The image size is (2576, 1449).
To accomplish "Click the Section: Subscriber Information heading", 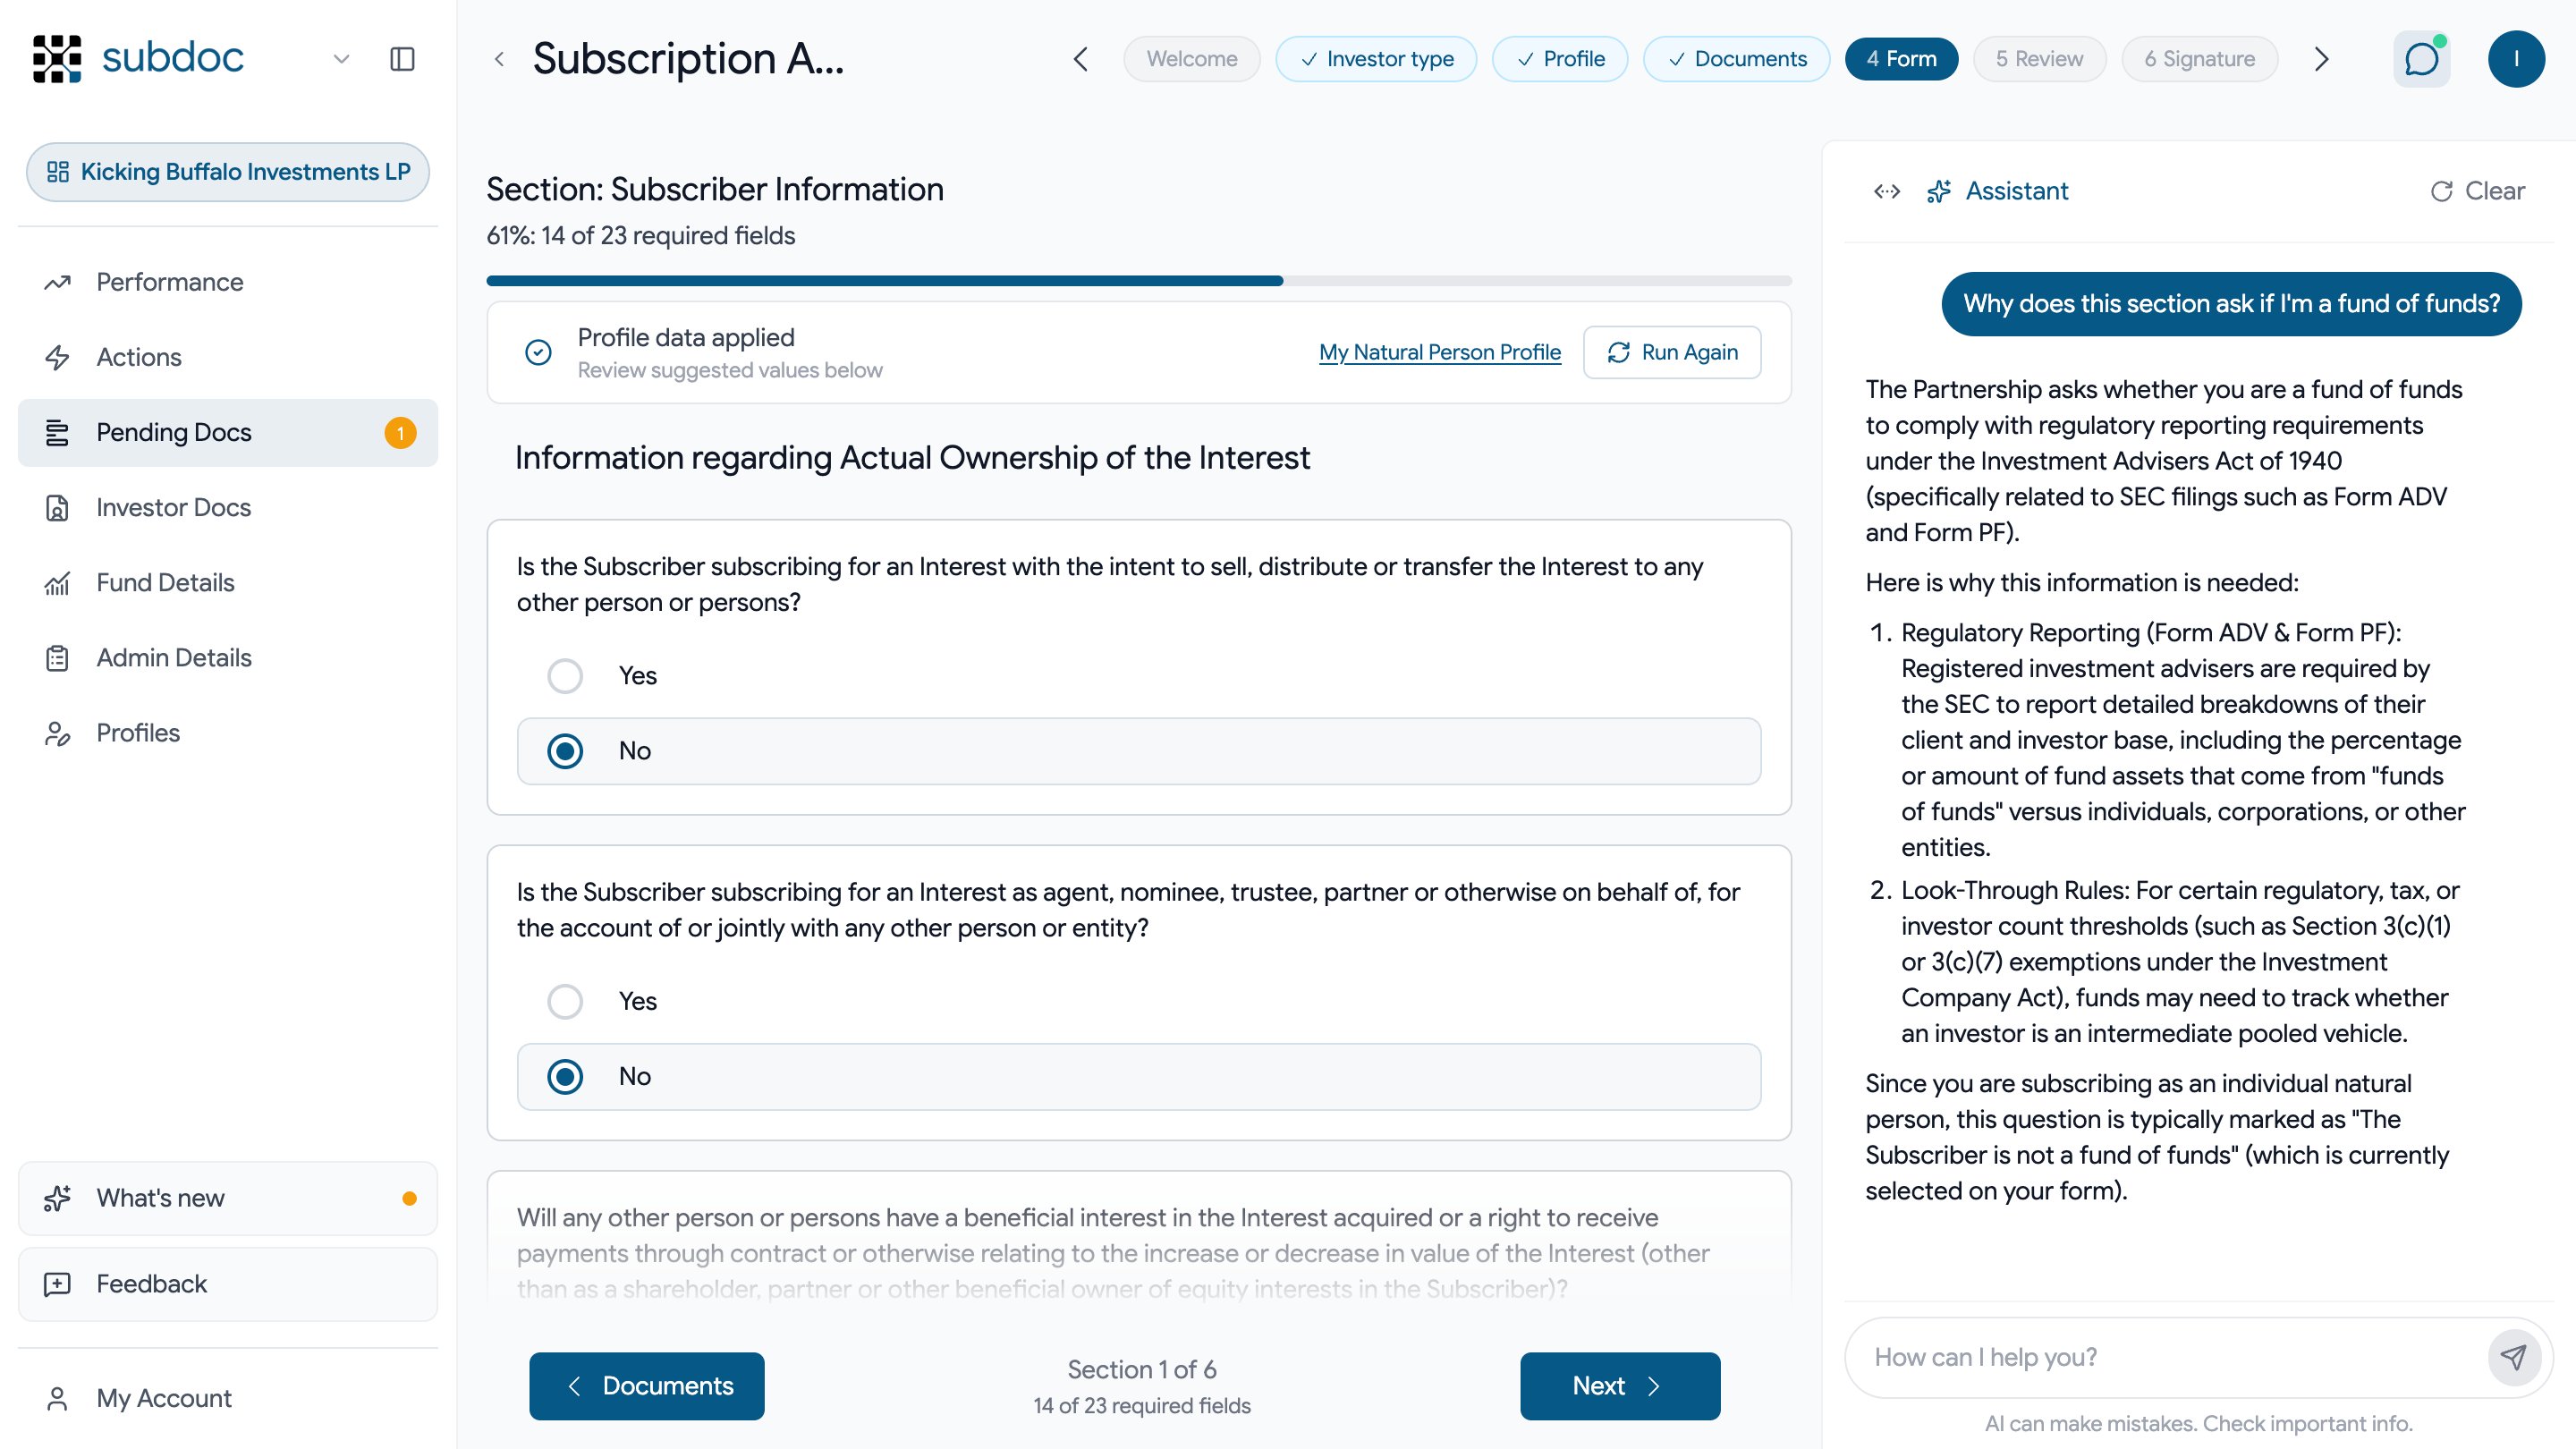I will click(x=715, y=189).
